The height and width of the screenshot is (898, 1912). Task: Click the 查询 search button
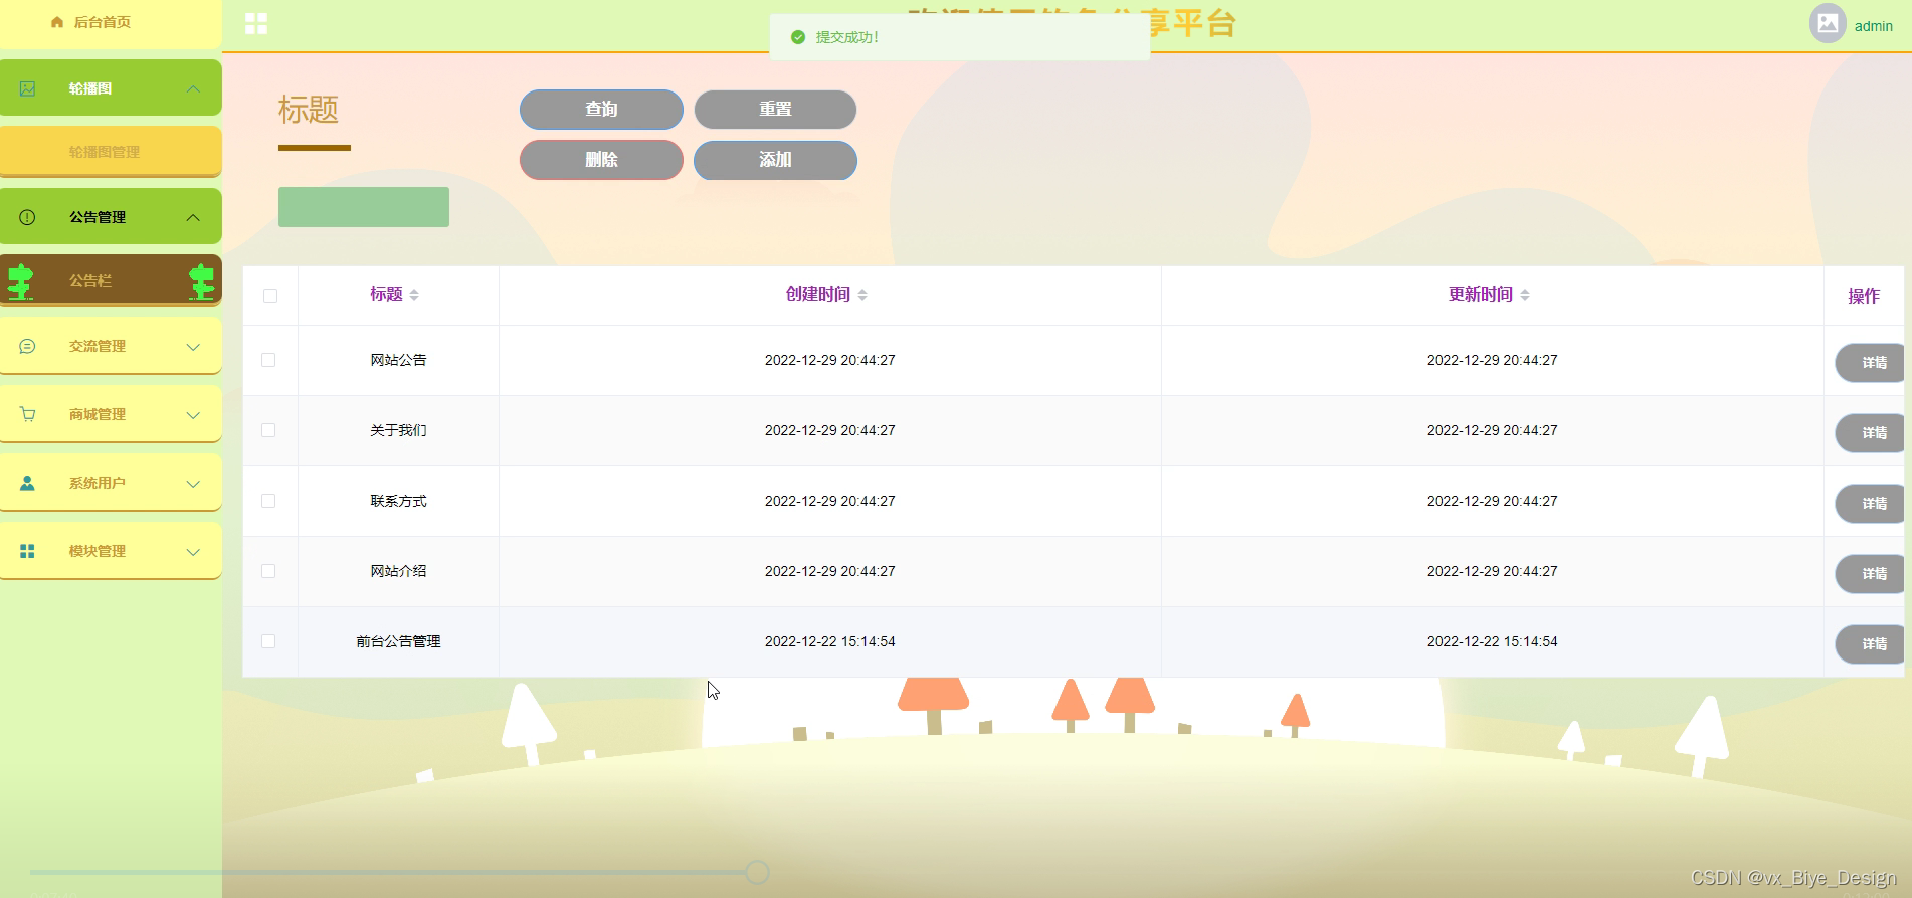pyautogui.click(x=602, y=109)
